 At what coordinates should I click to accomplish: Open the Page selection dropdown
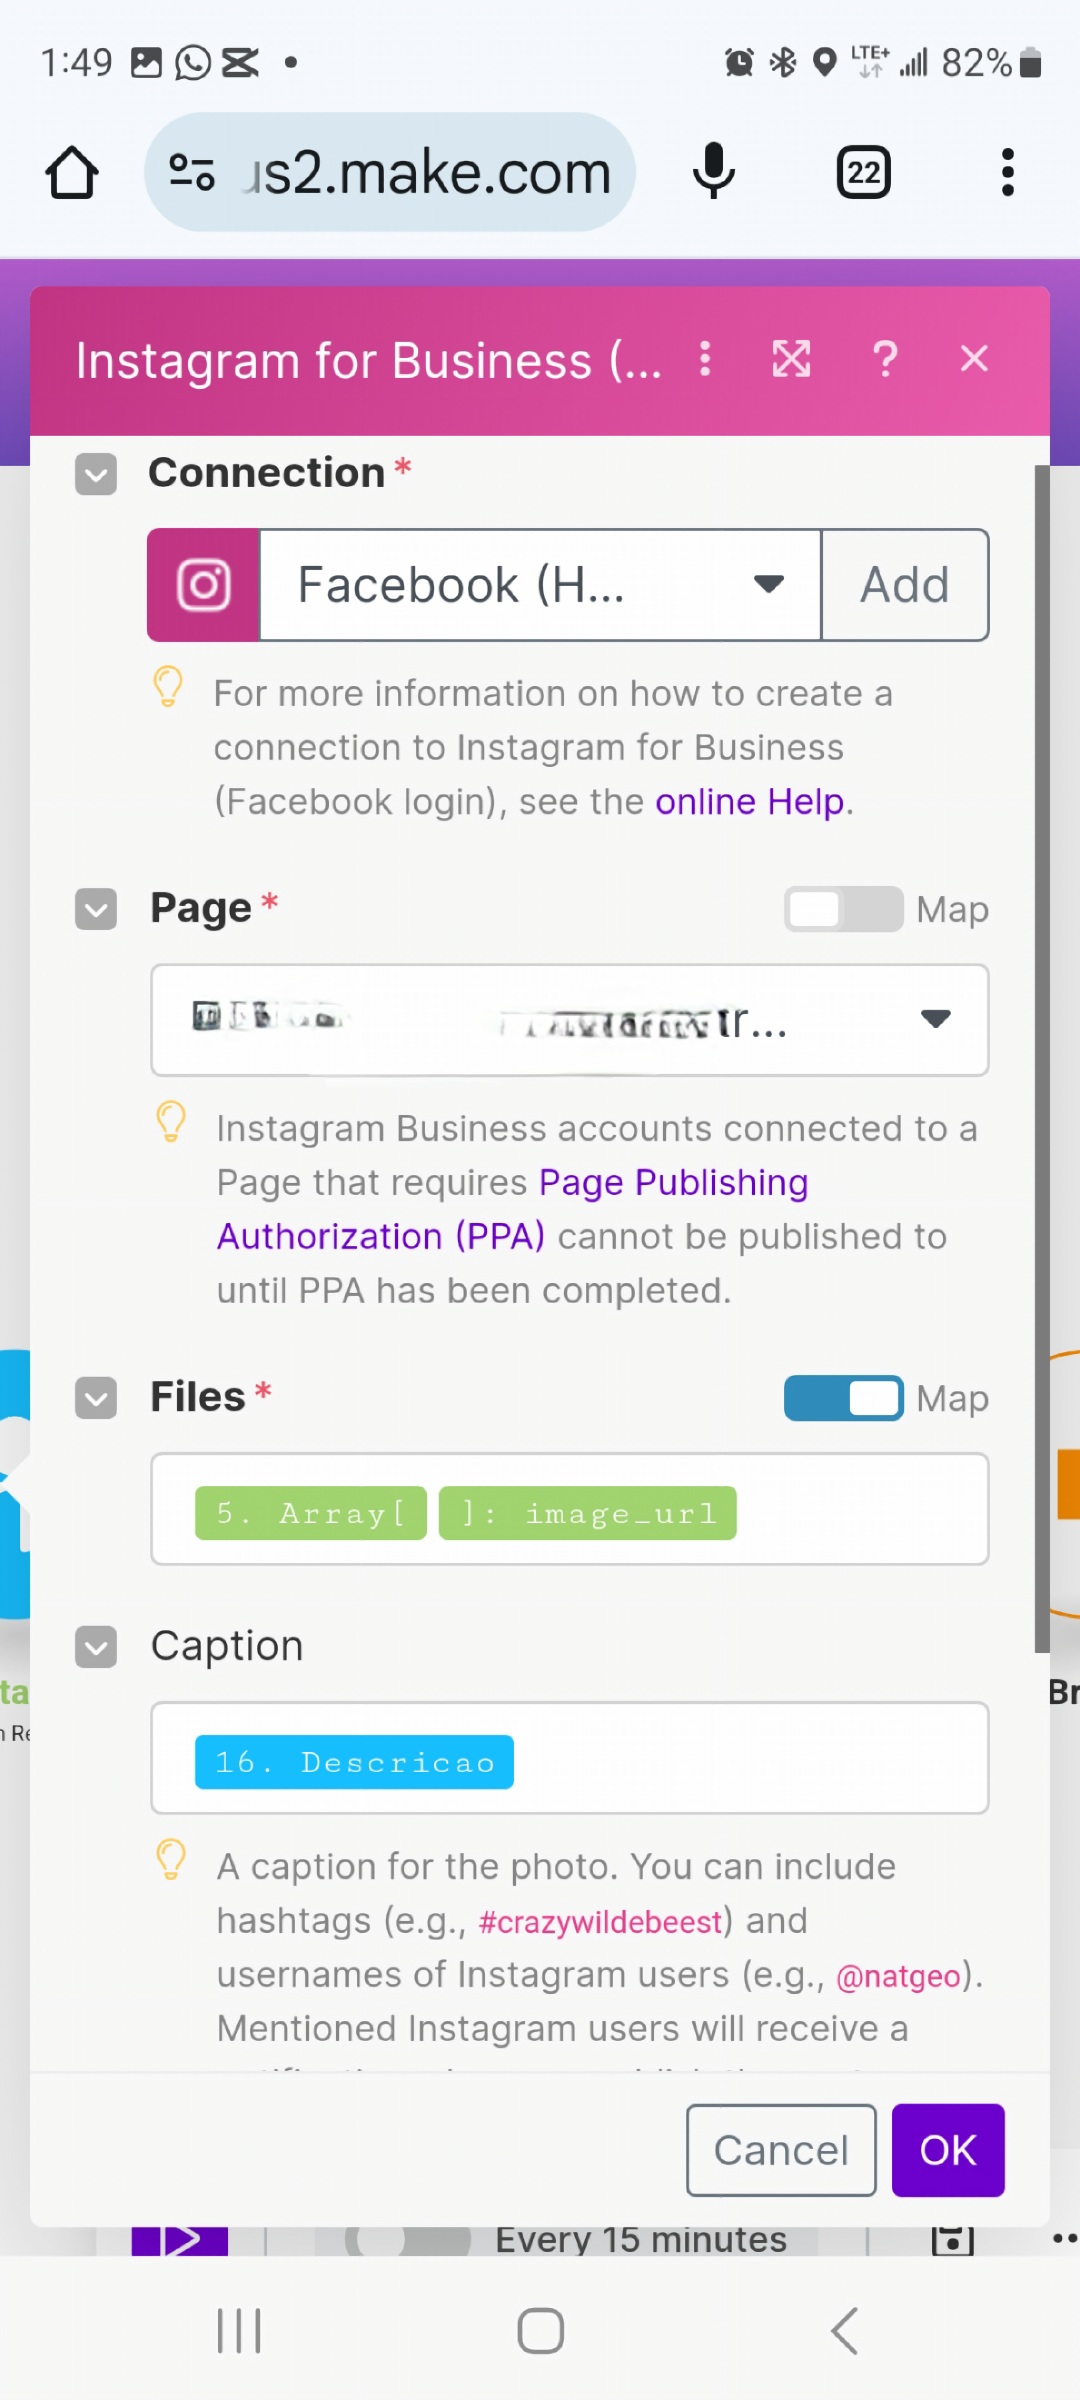point(570,1020)
